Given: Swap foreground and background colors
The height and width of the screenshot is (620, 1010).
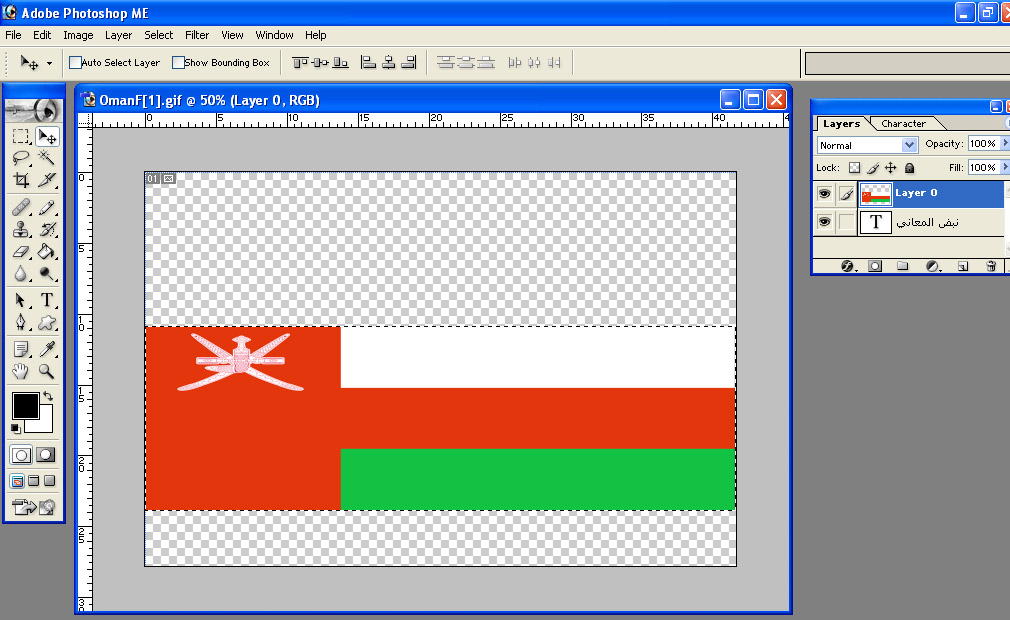Looking at the screenshot, I should (48, 396).
